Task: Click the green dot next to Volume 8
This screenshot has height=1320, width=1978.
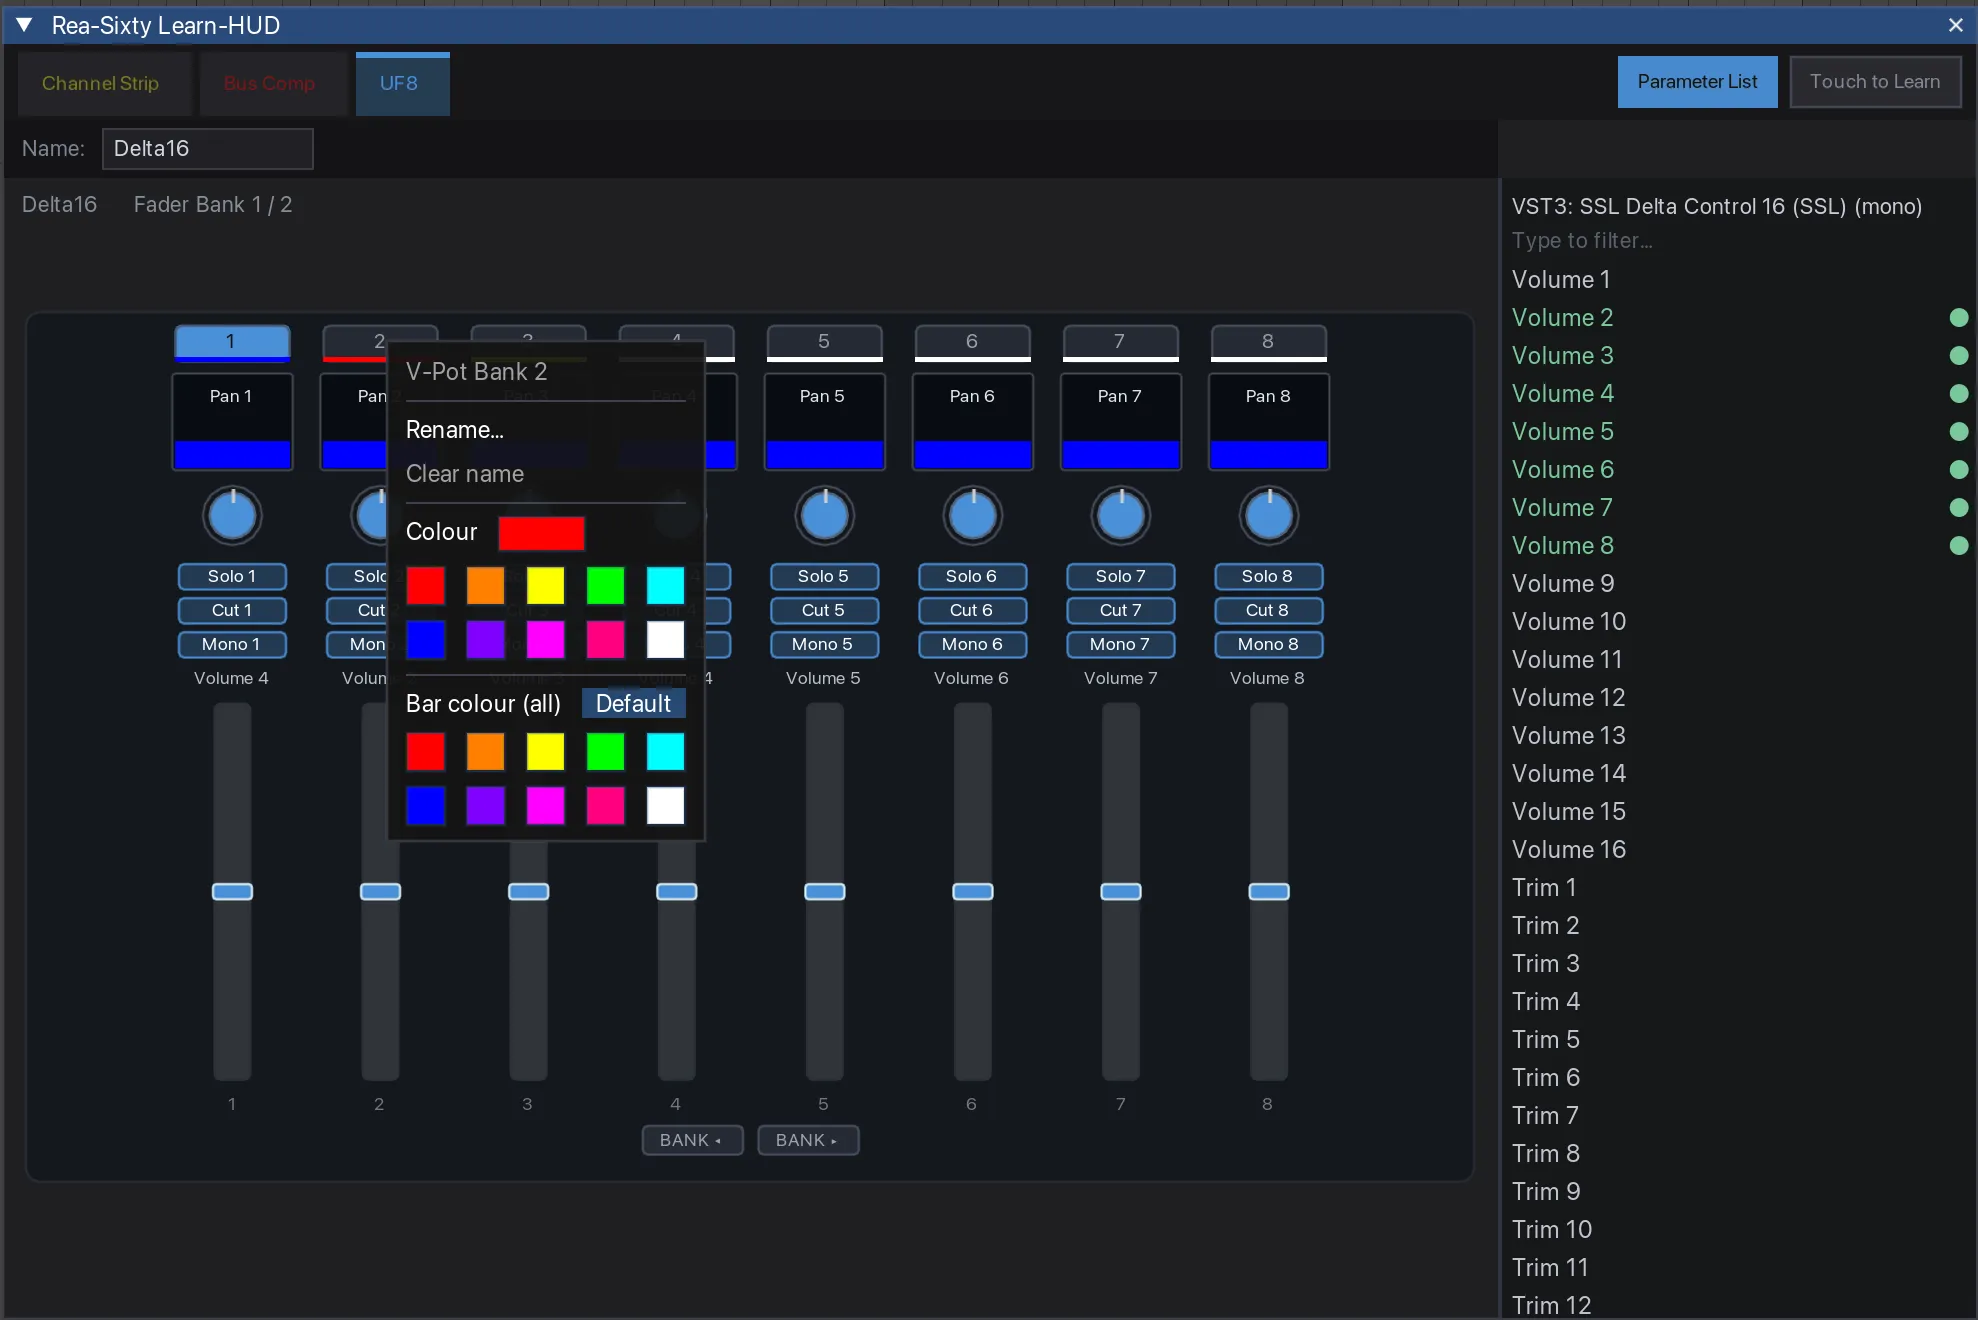Action: click(x=1959, y=546)
